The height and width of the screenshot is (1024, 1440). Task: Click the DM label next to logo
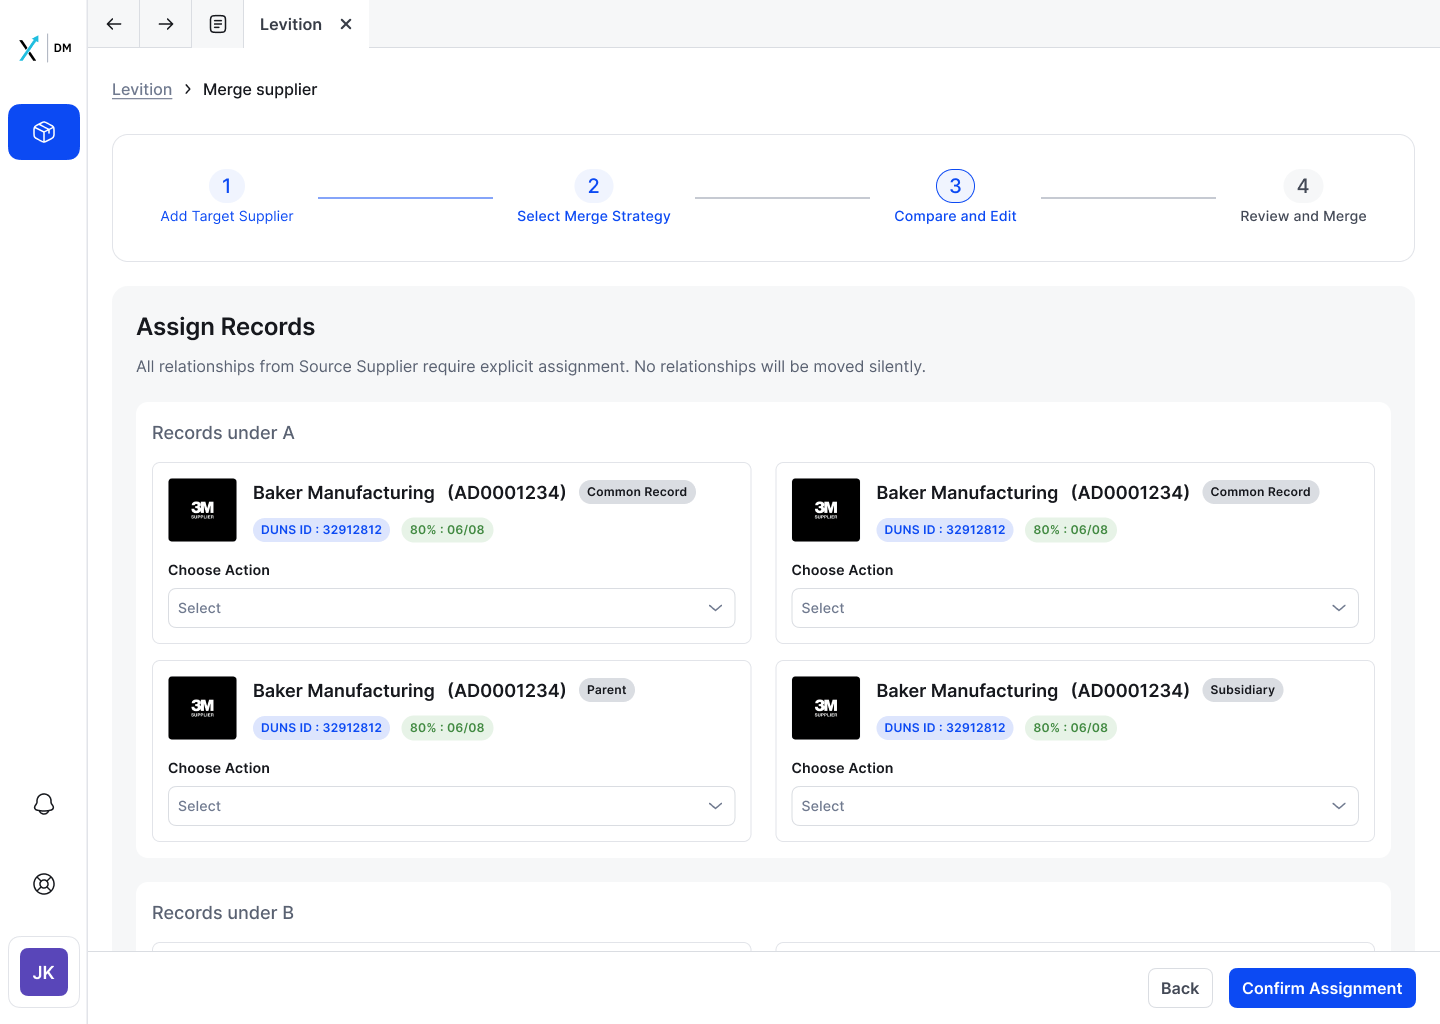(63, 48)
